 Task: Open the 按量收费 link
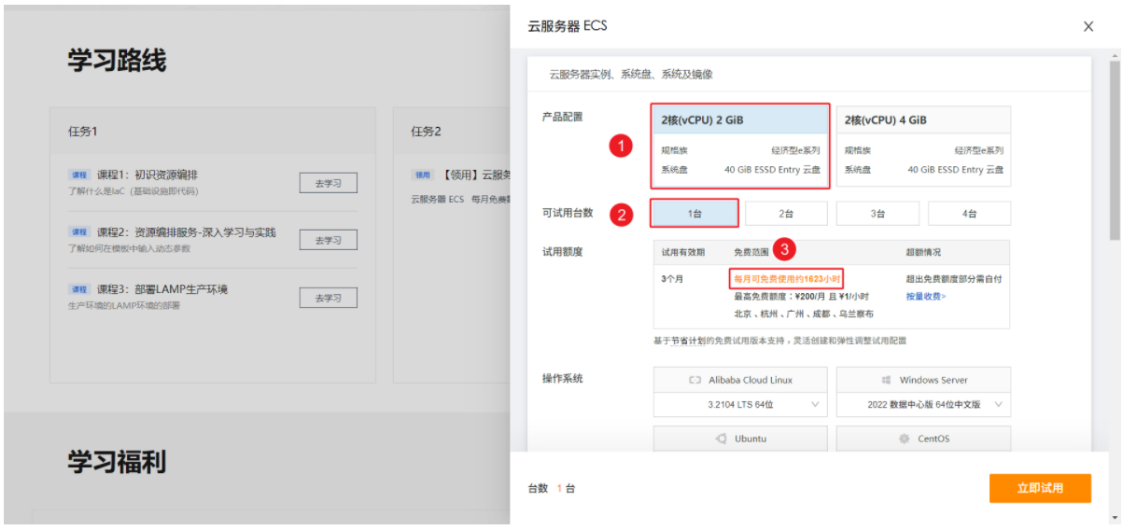click(x=926, y=296)
